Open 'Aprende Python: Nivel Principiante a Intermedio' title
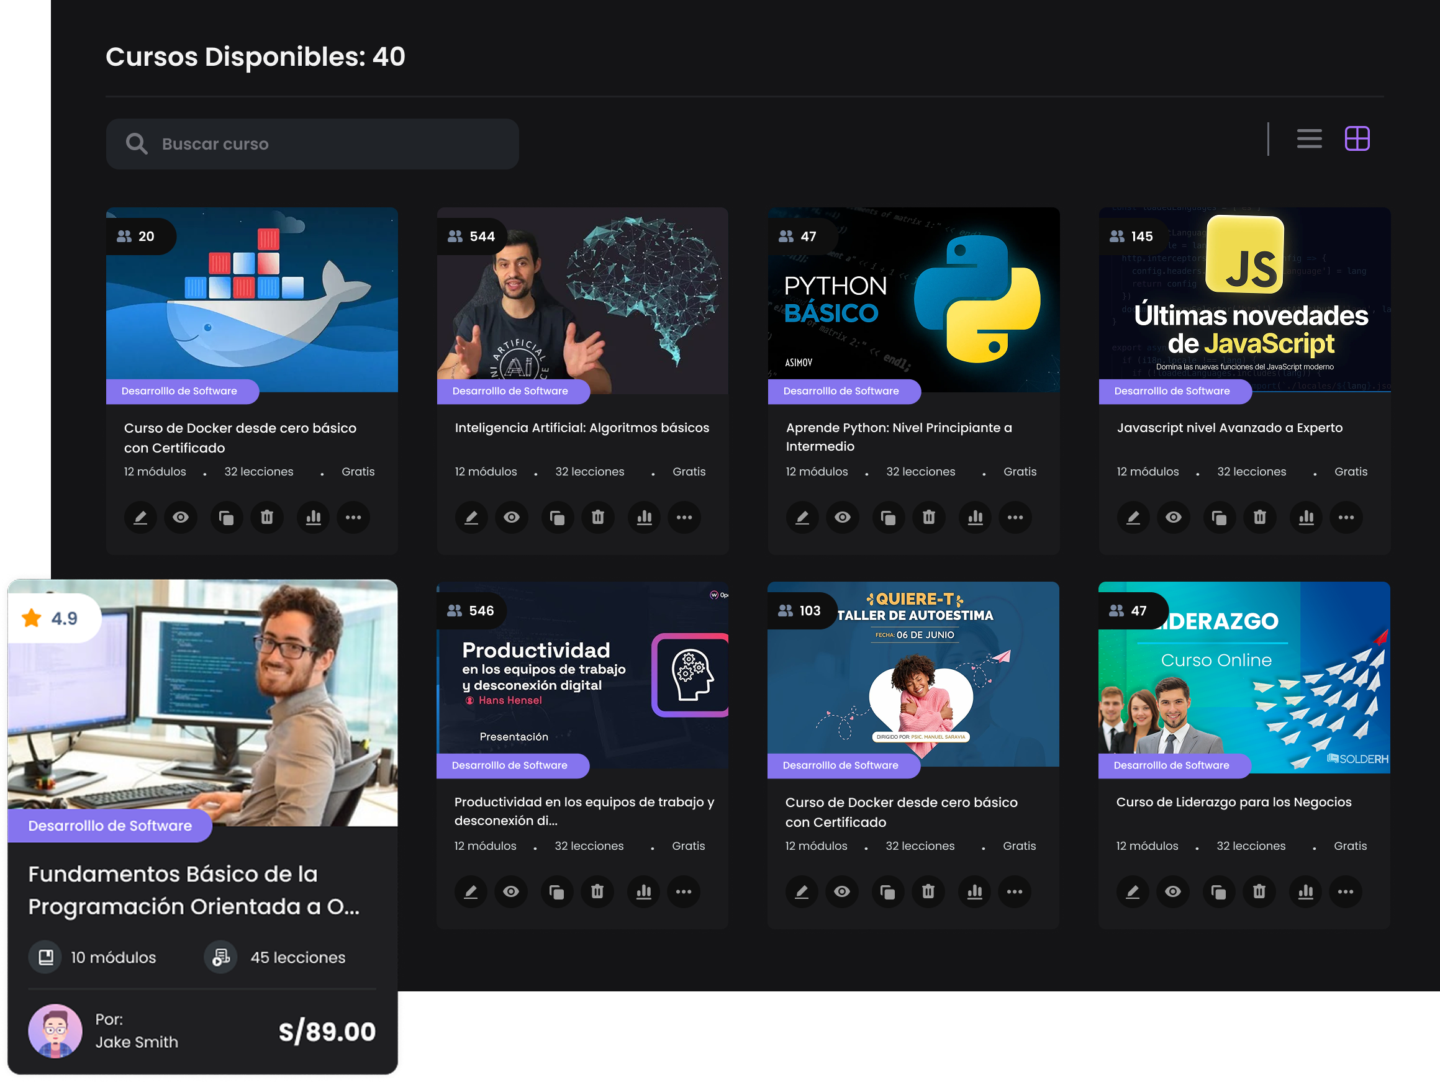Screen dimensions: 1440x1082 coord(899,437)
